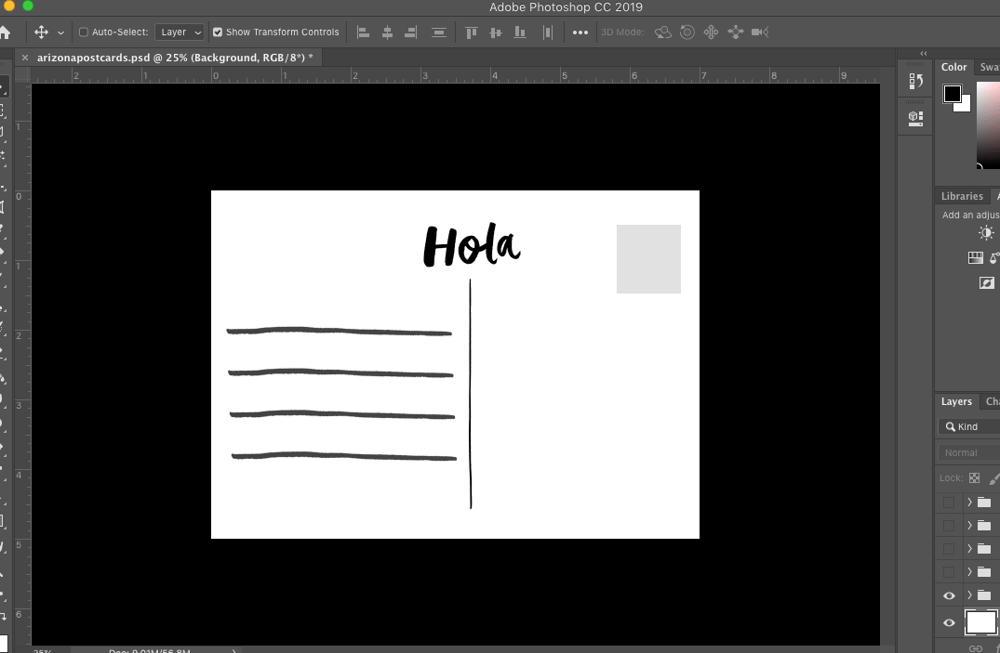Show the second hidden layer group
Image resolution: width=1000 pixels, height=653 pixels.
(949, 525)
